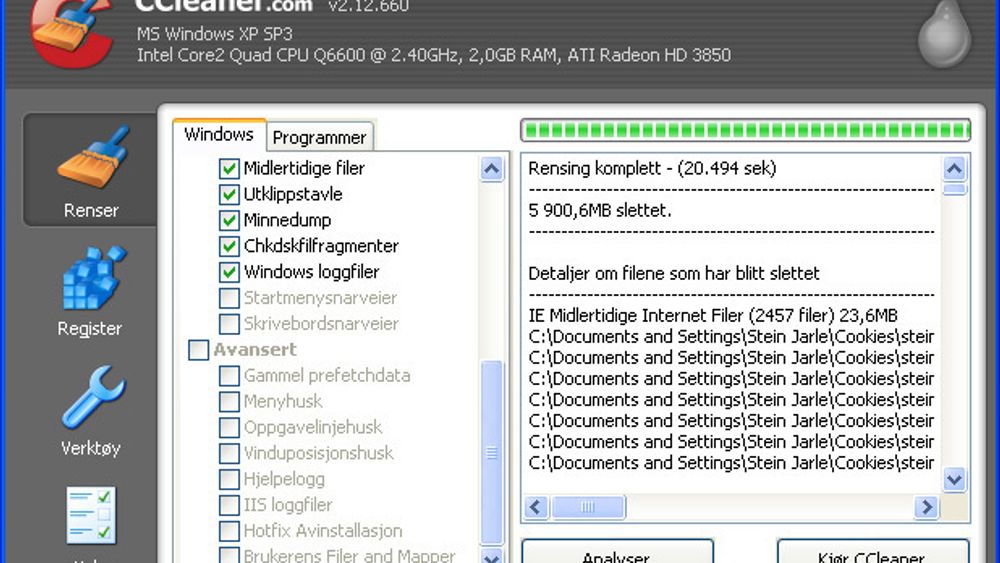
Task: Open the options checklist icon in sidebar
Action: [x=91, y=515]
